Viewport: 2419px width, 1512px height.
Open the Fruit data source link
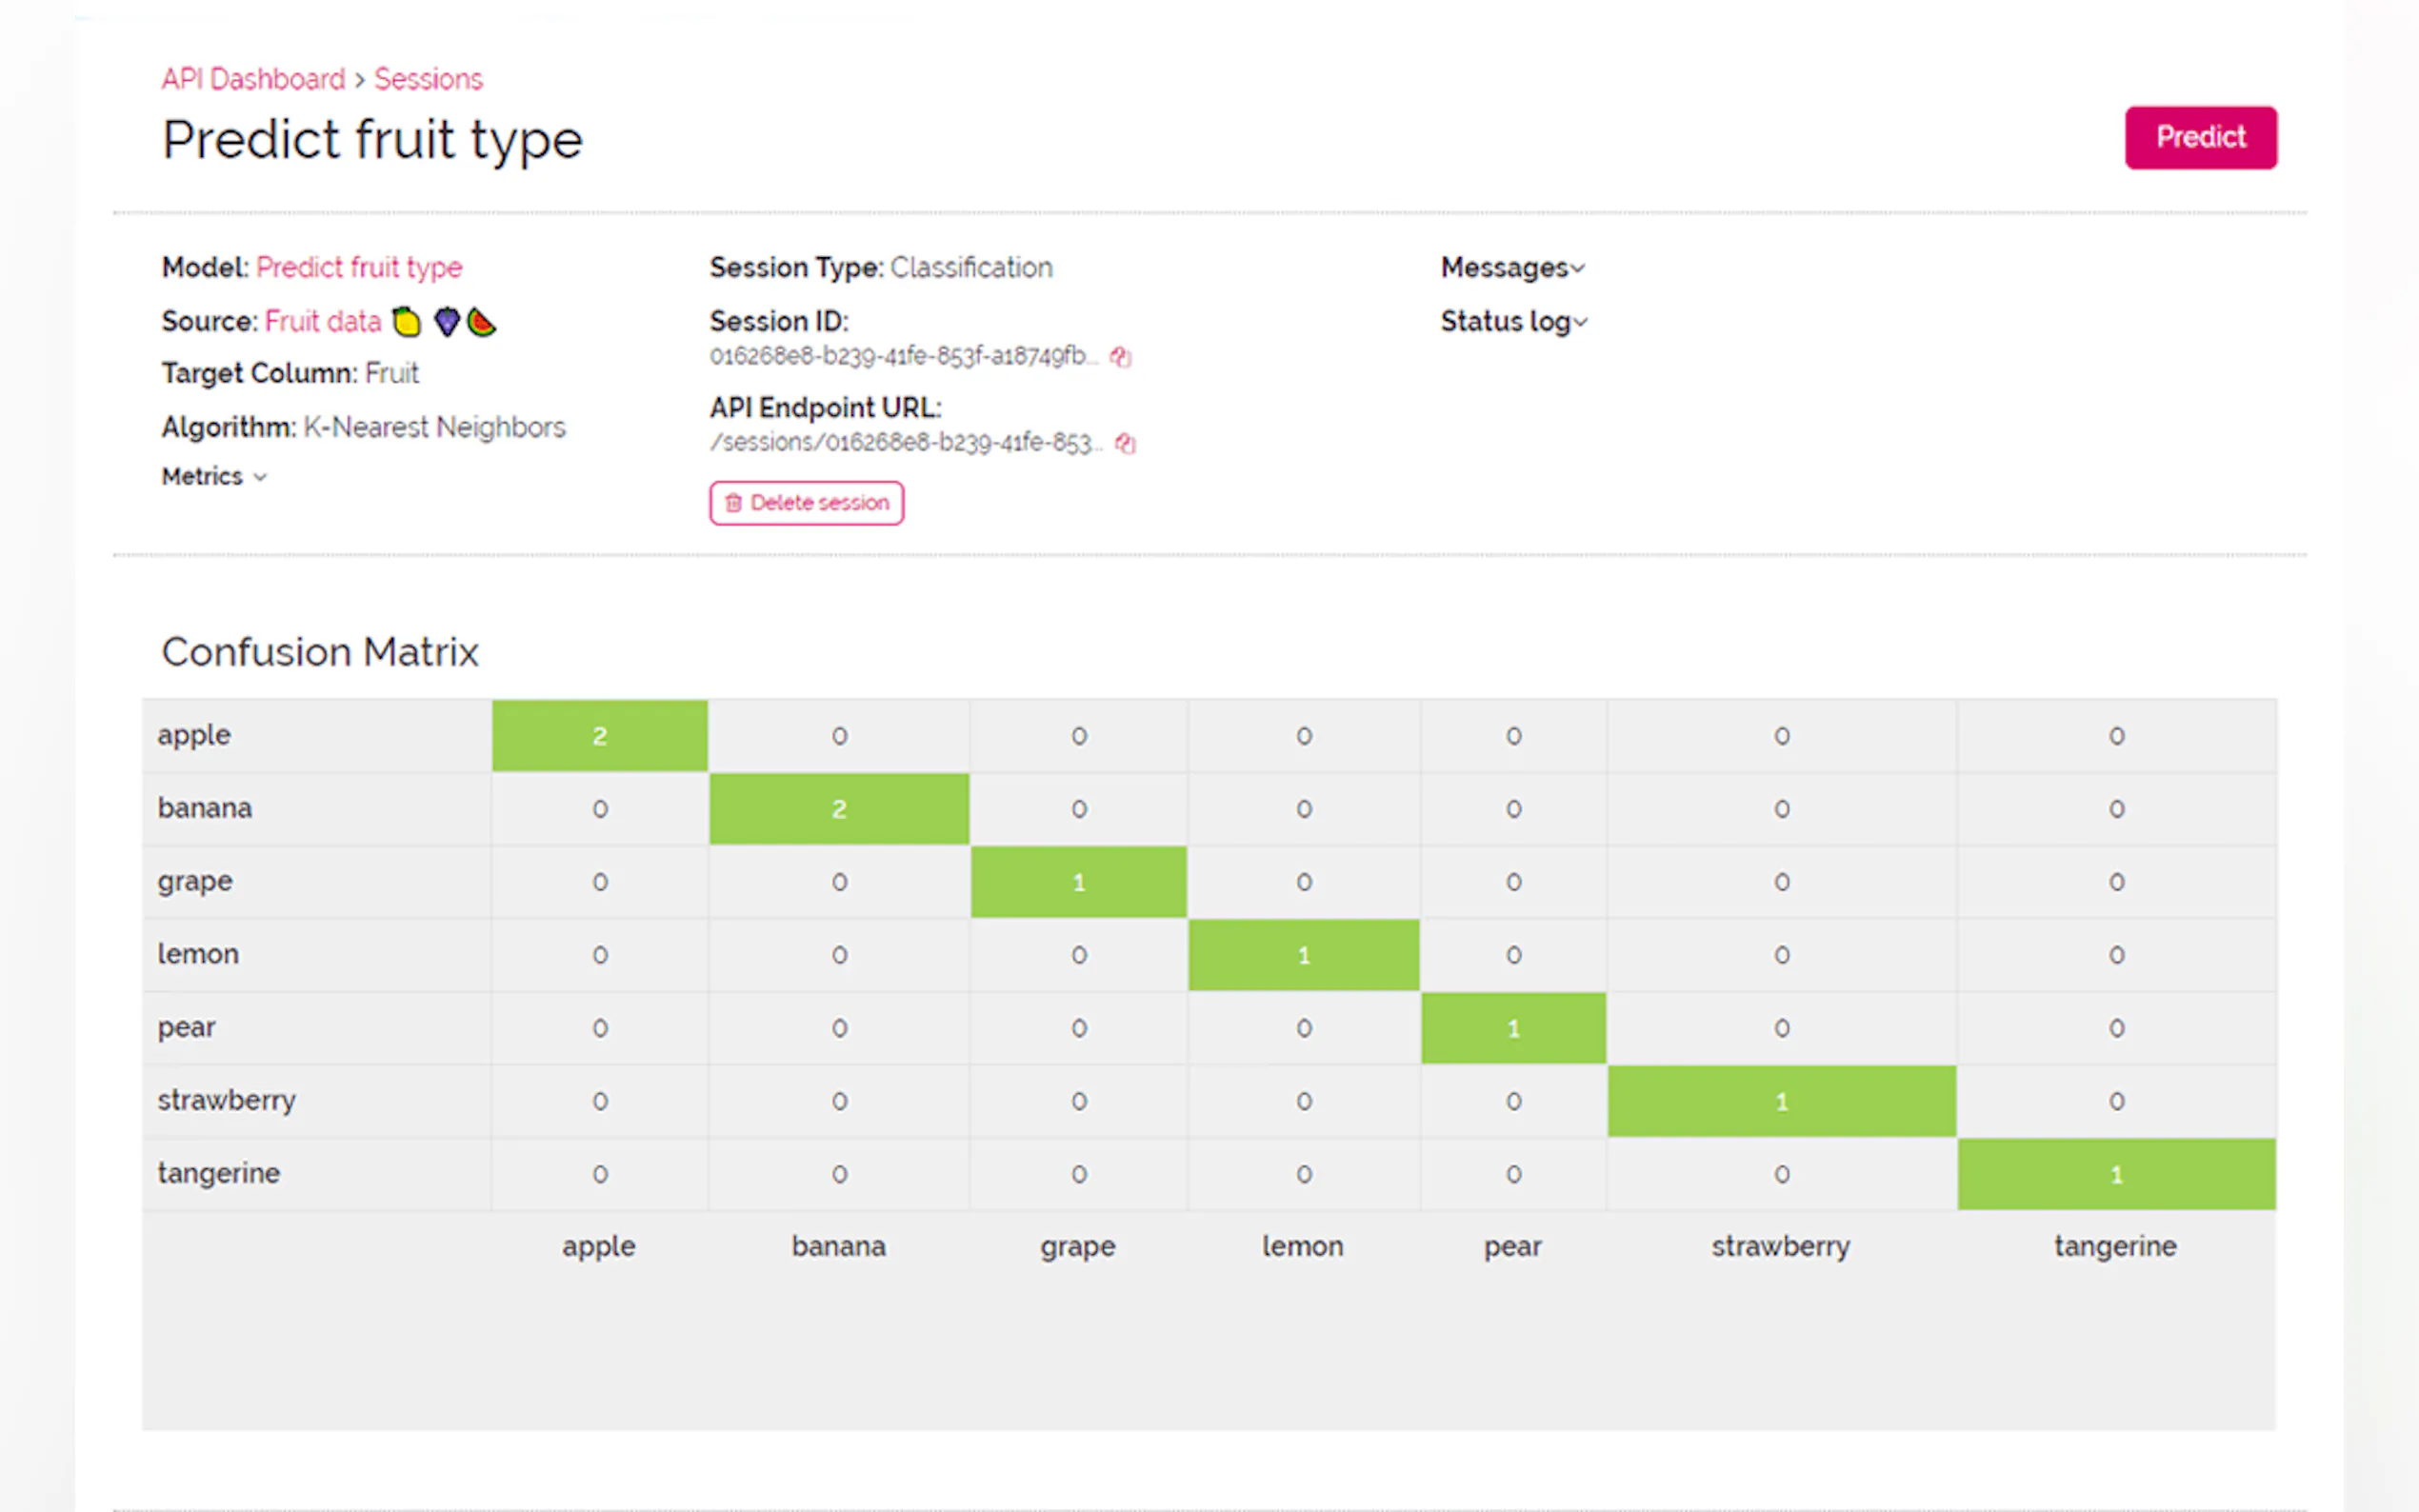323,322
